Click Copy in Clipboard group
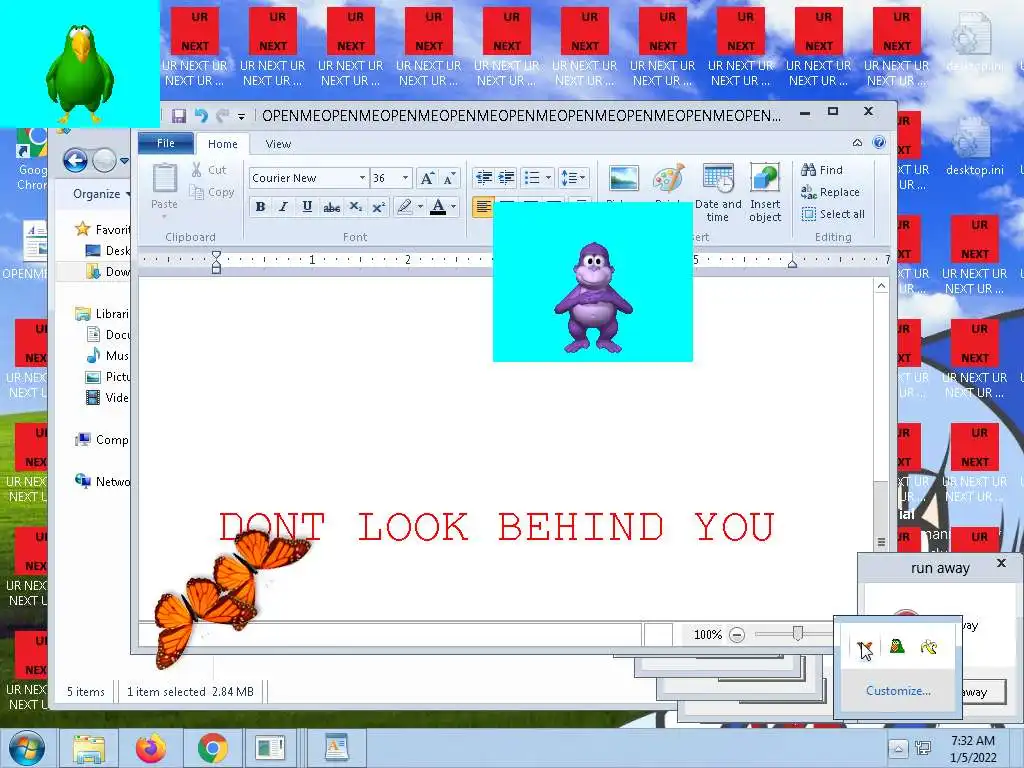This screenshot has height=768, width=1024. 212,192
